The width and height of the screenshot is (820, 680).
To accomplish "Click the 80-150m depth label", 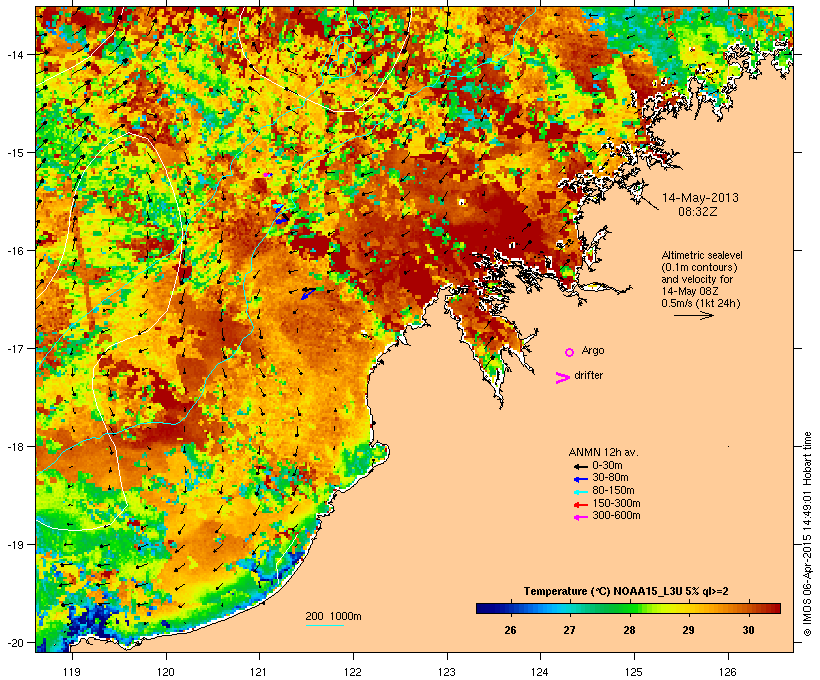I will click(613, 490).
